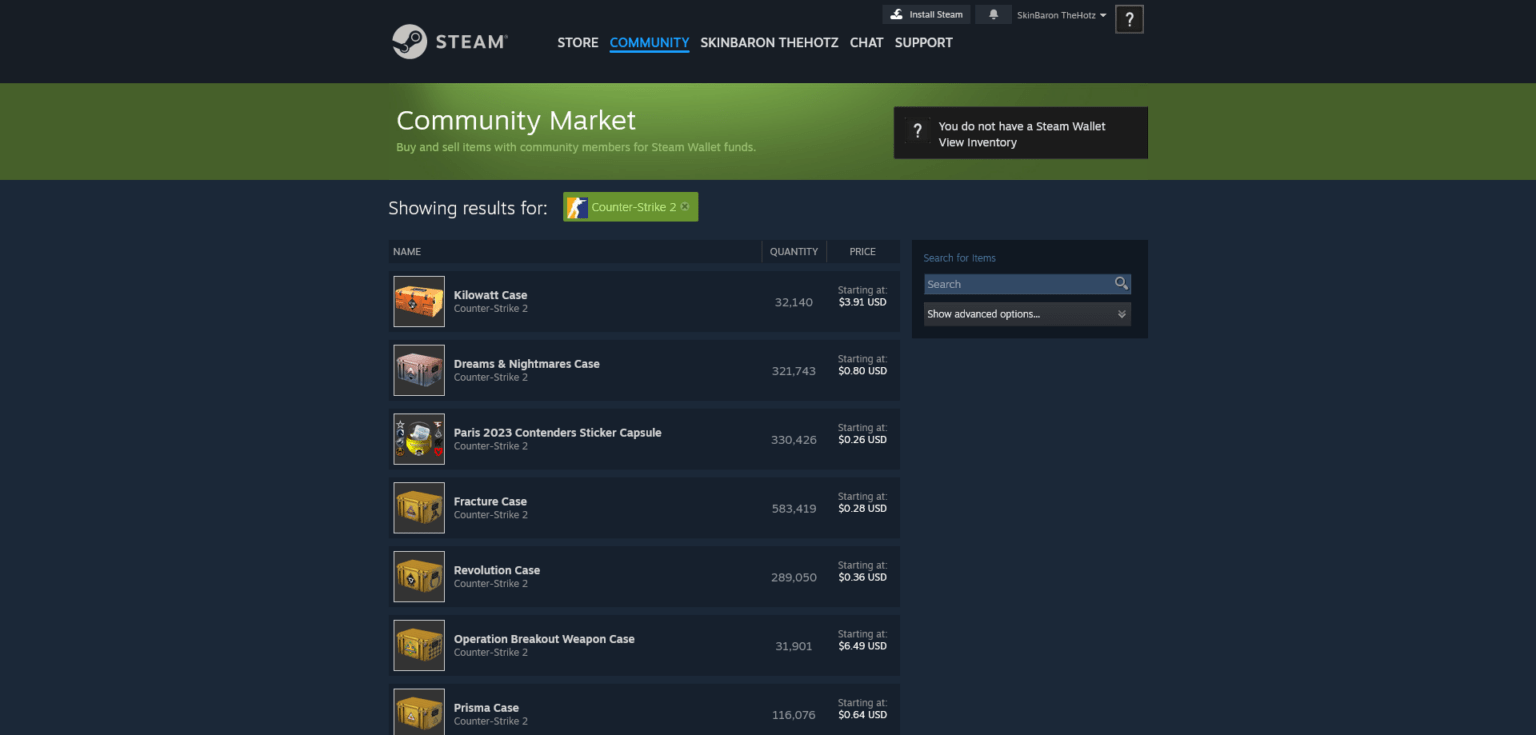Open the notification bell
Image resolution: width=1536 pixels, height=735 pixels.
pyautogui.click(x=993, y=14)
